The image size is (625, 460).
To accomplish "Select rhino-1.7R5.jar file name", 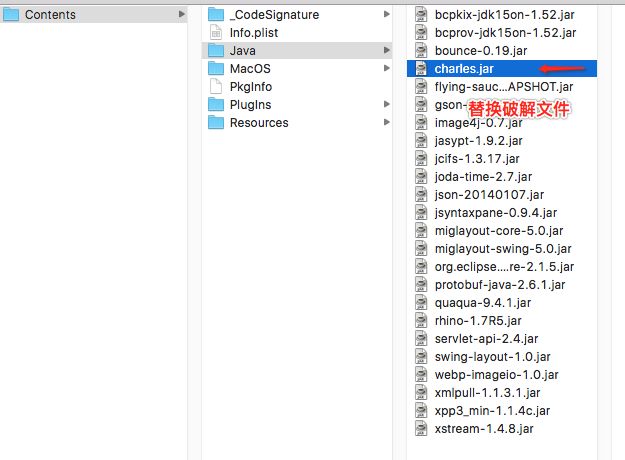I will point(478,320).
